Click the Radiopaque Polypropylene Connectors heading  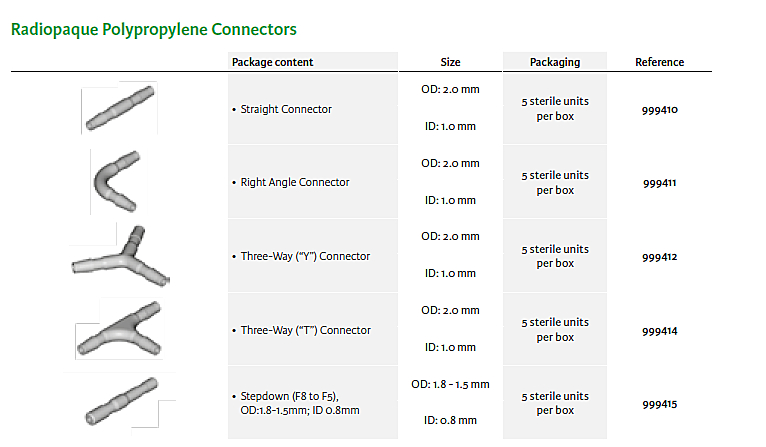click(153, 30)
